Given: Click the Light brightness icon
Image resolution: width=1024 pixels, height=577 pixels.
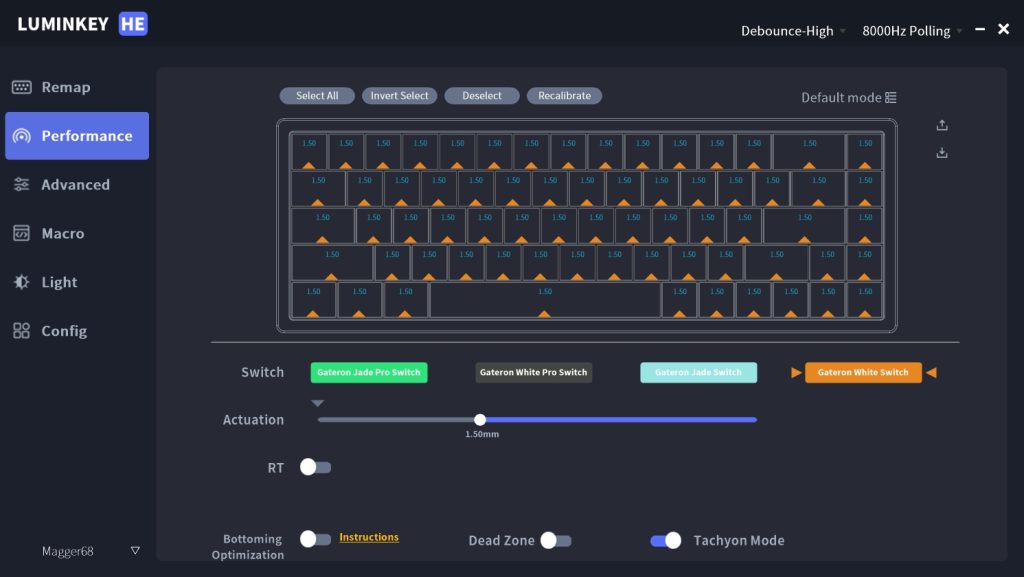Looking at the screenshot, I should pyautogui.click(x=21, y=282).
